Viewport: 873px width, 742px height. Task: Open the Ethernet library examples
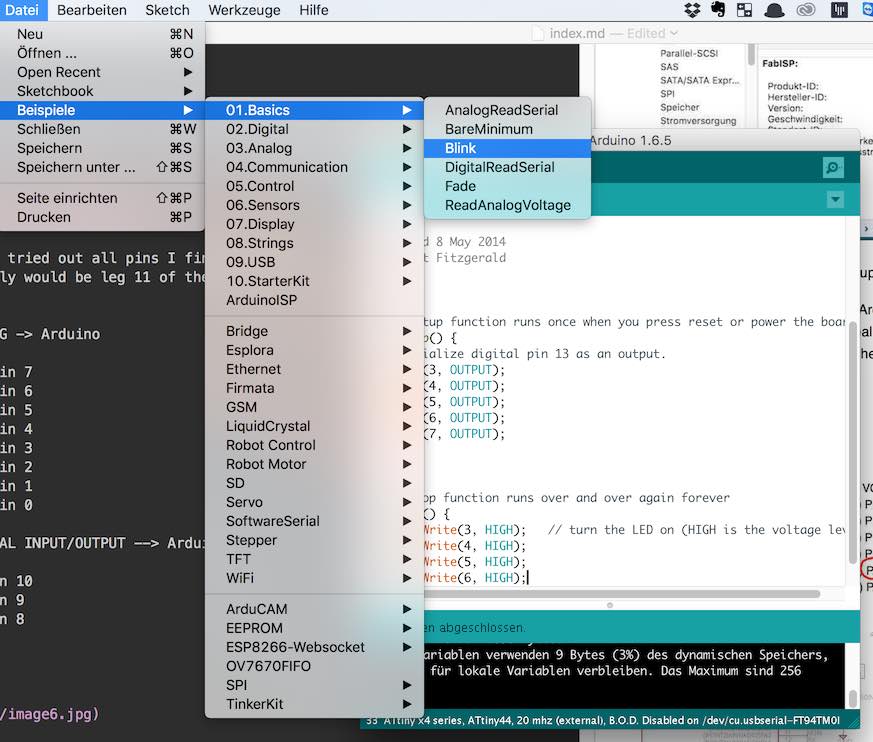point(315,368)
